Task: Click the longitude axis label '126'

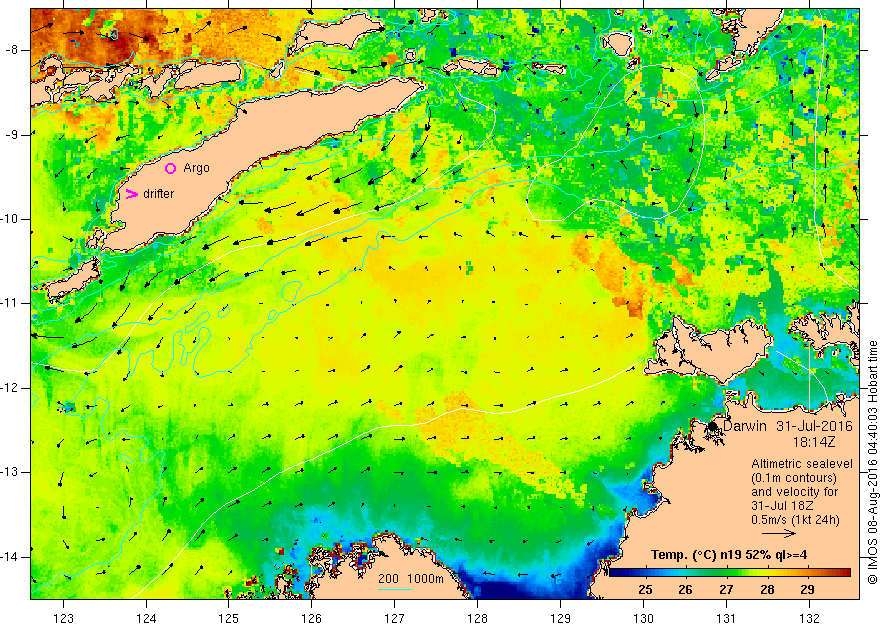Action: tap(311, 619)
